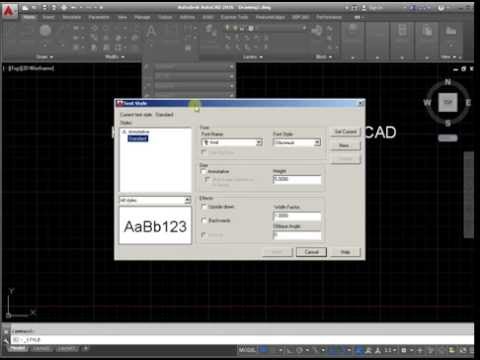Select the Circle tool in Draw panel
Image resolution: width=480 pixels, height=360 pixels.
[45, 31]
